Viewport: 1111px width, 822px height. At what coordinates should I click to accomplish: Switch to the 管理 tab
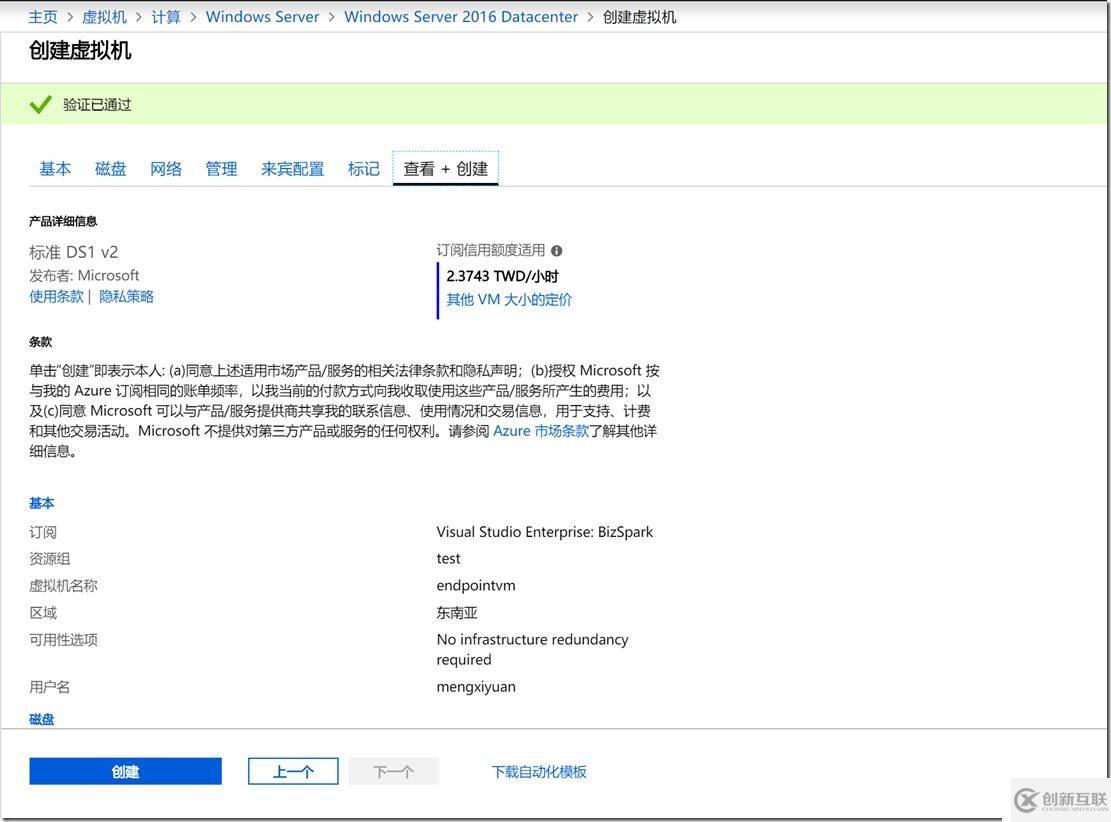click(x=221, y=168)
